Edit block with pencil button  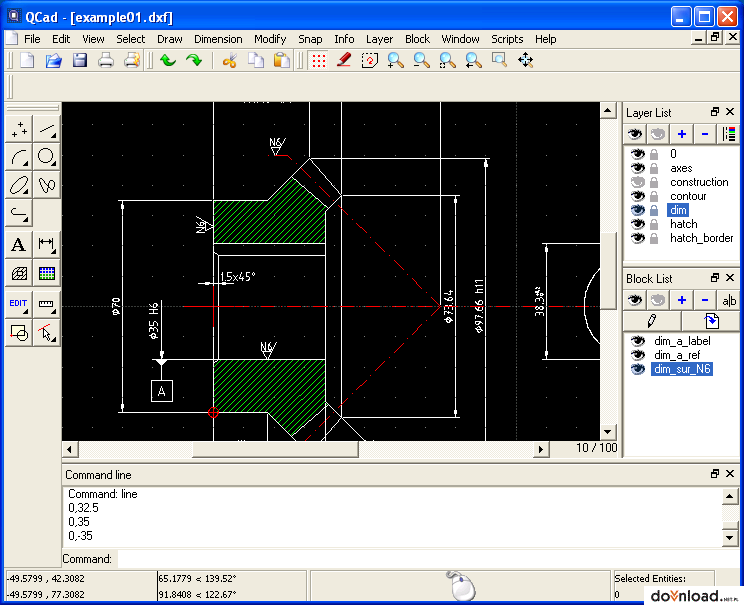click(652, 321)
